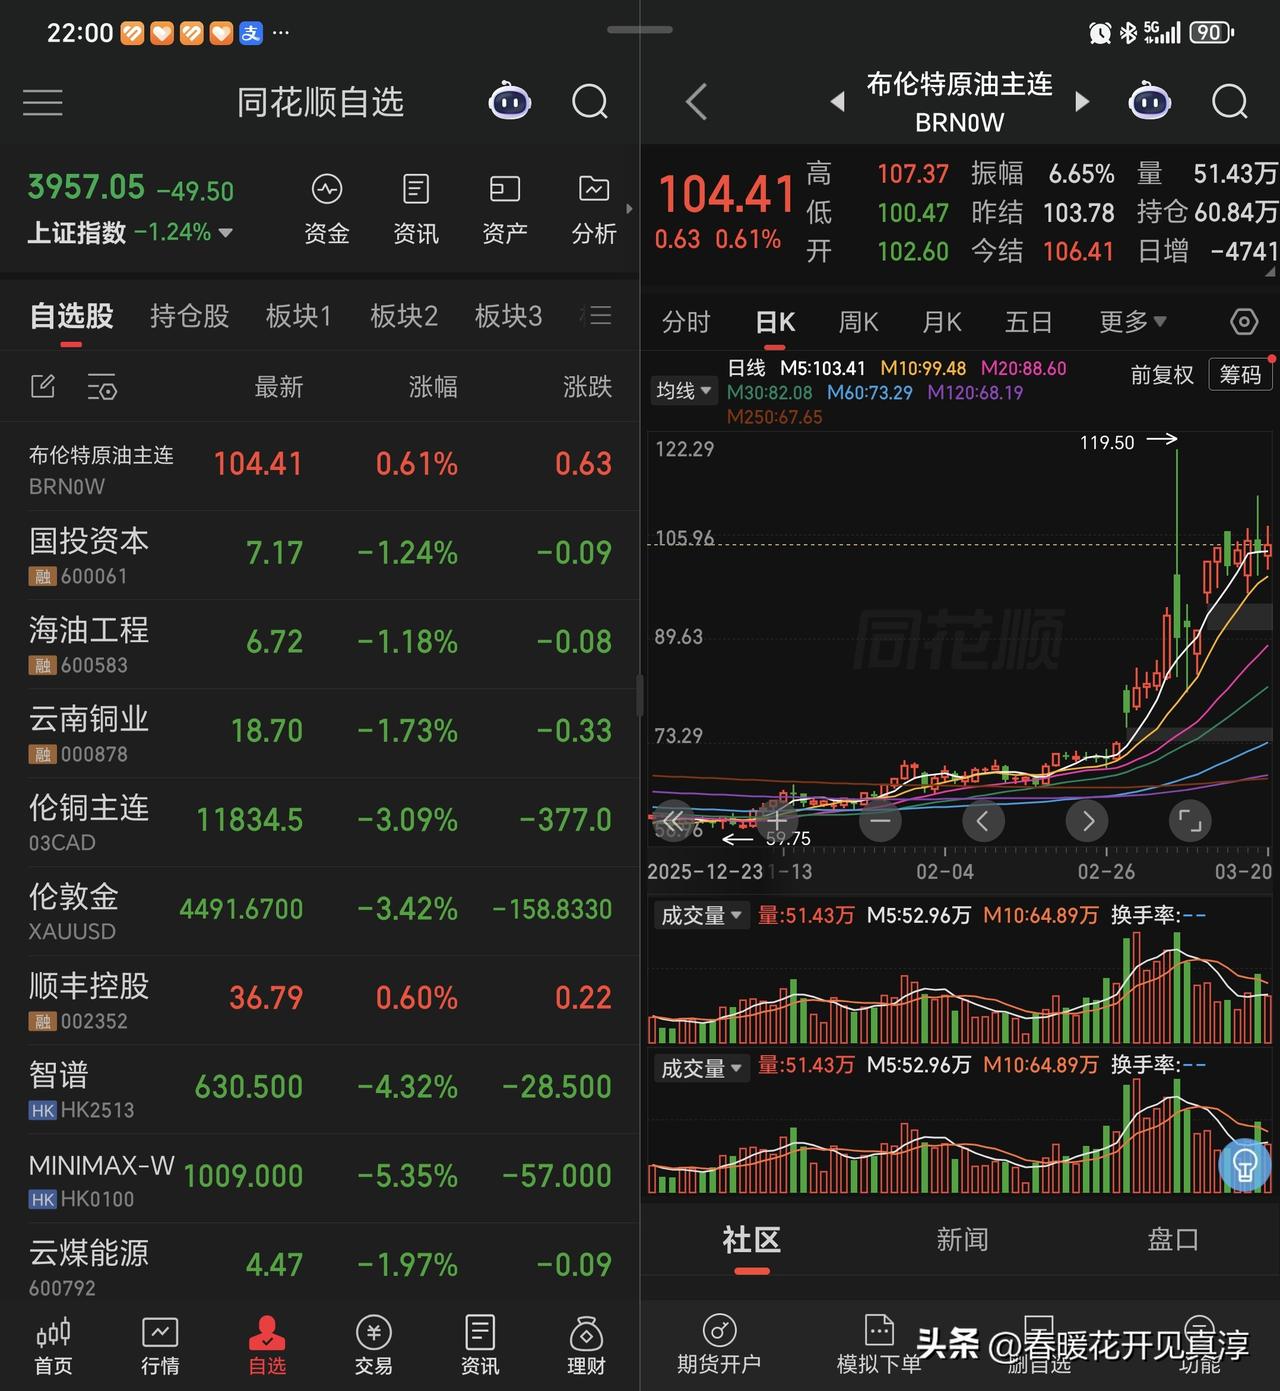Switch to the next contract with right triangle
Viewport: 1280px width, 1391px height.
(x=1081, y=102)
